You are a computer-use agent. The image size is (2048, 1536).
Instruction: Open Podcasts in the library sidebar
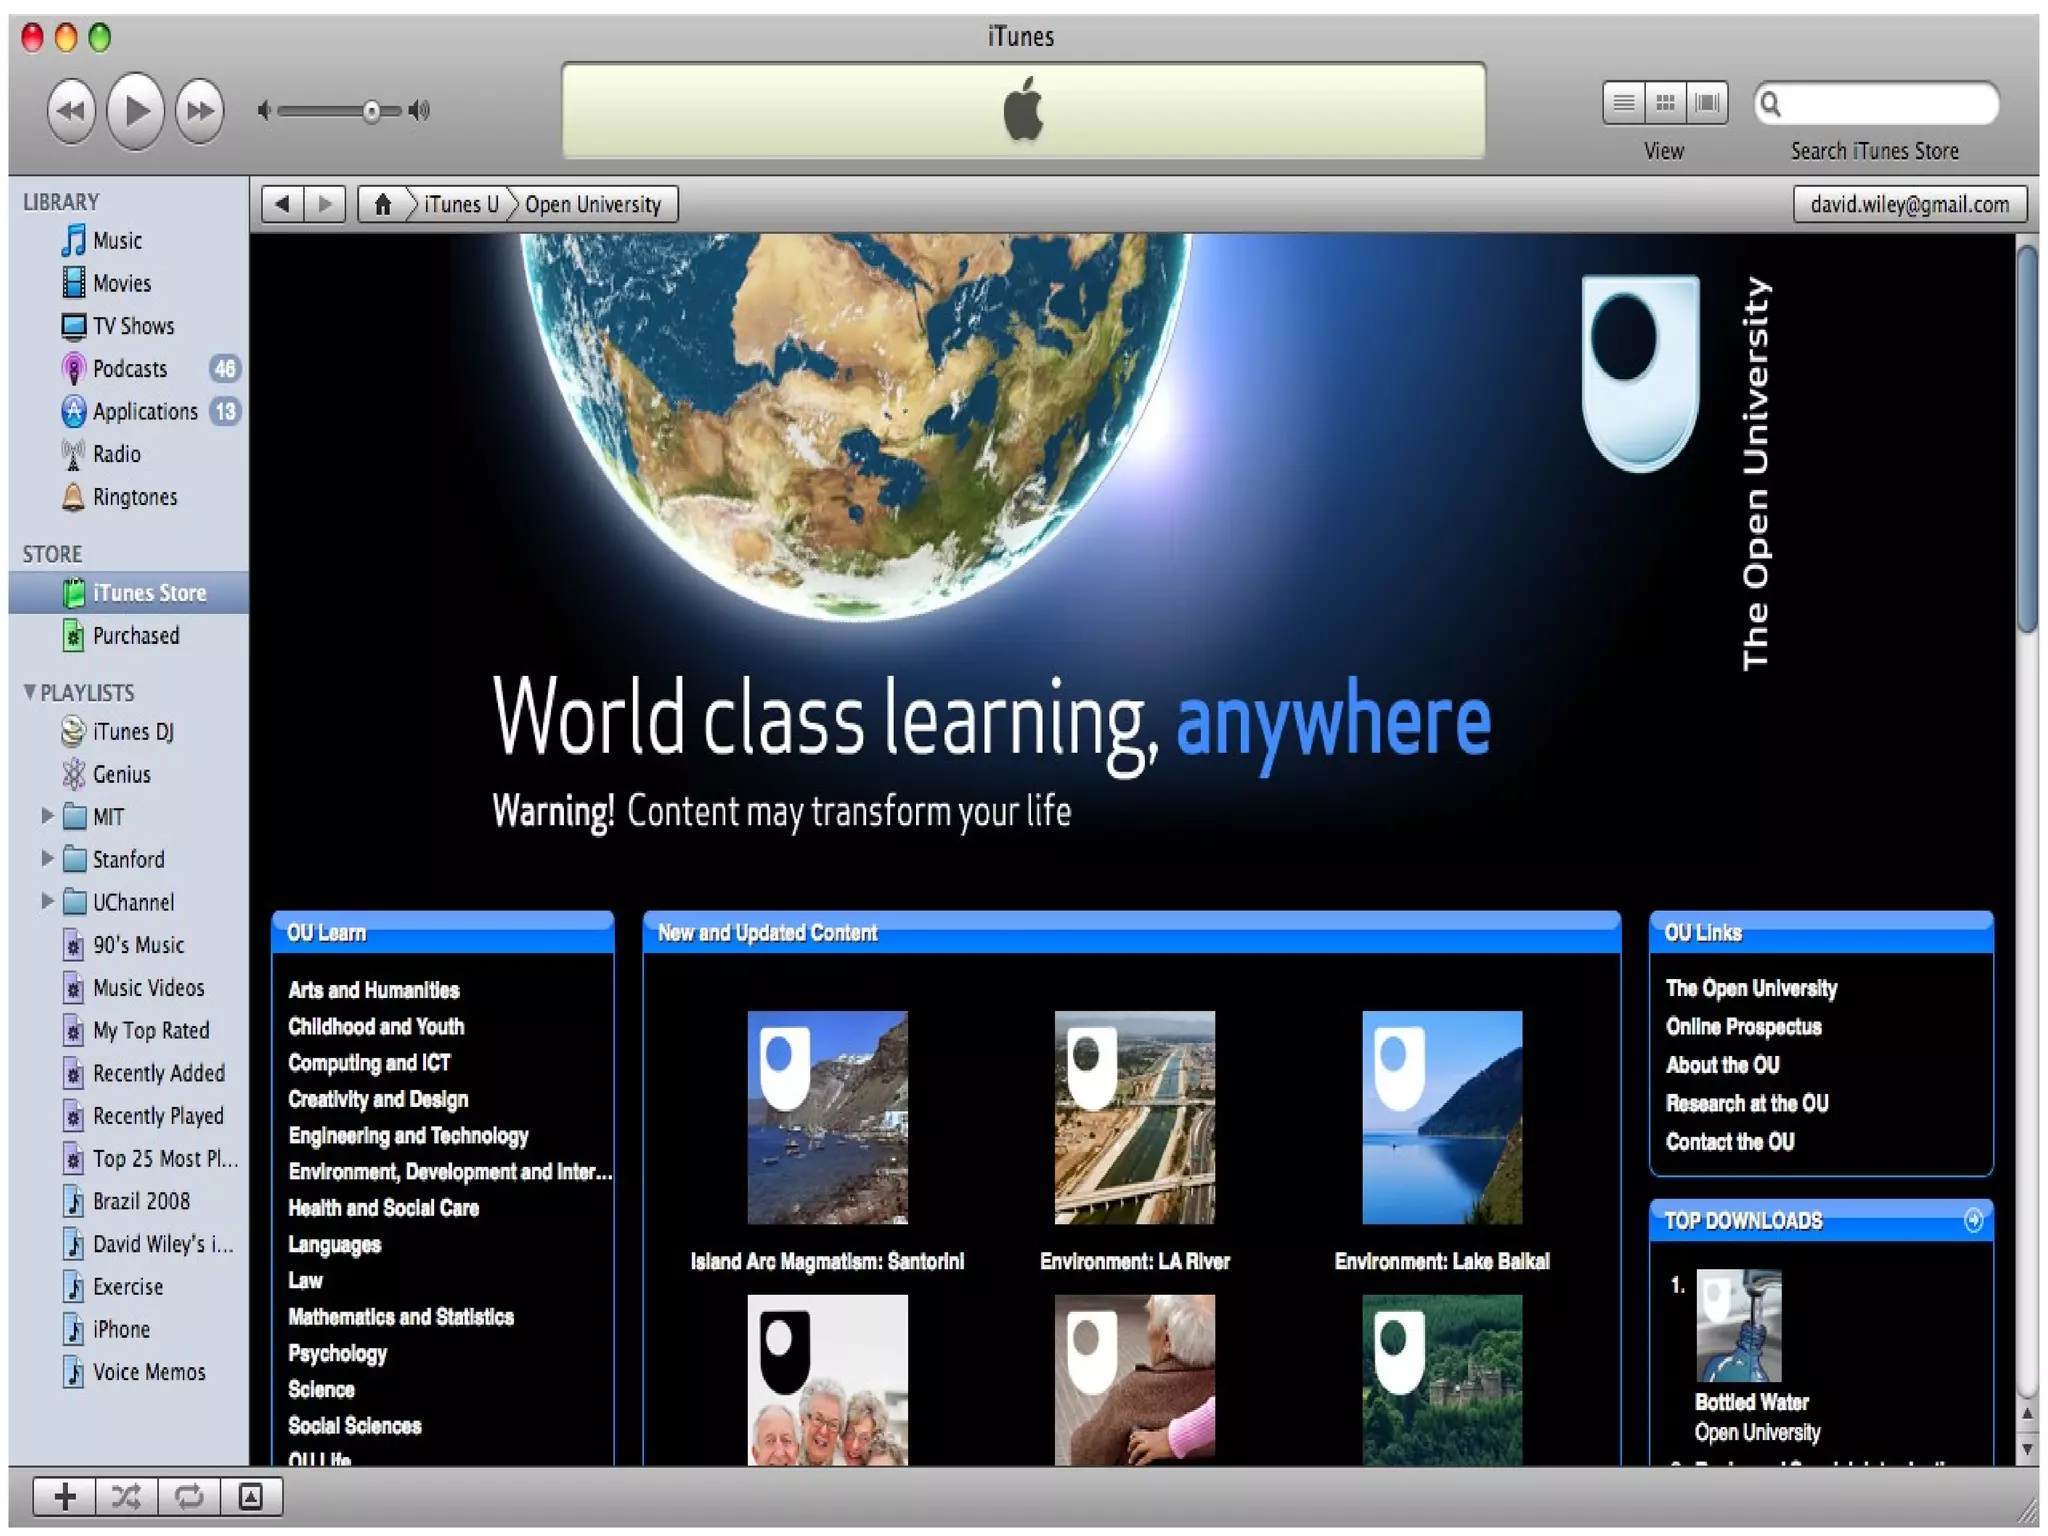tap(129, 369)
